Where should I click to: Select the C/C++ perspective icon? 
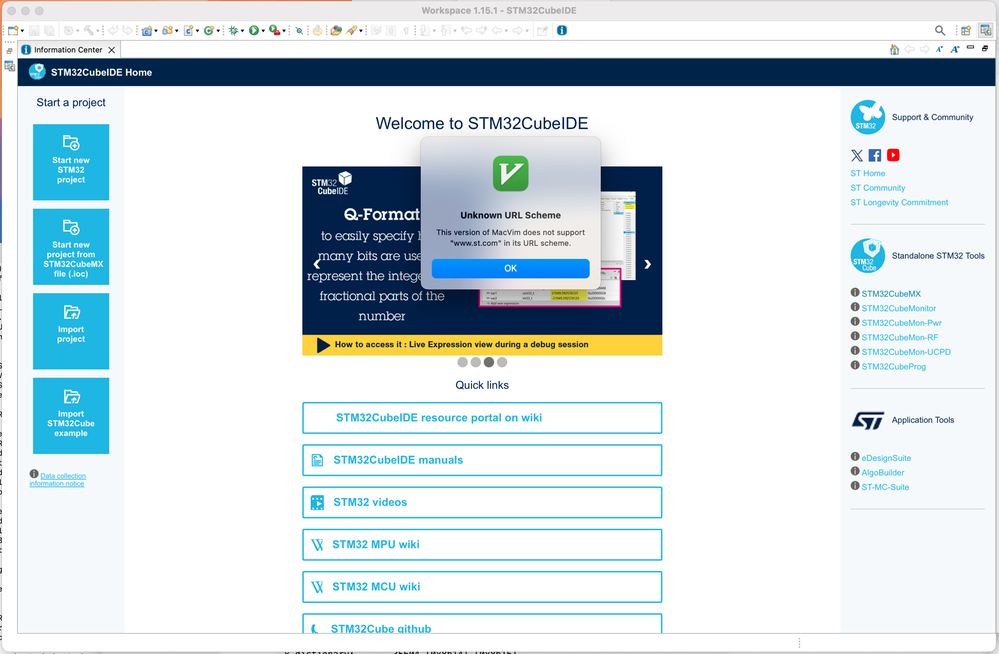pyautogui.click(x=986, y=31)
